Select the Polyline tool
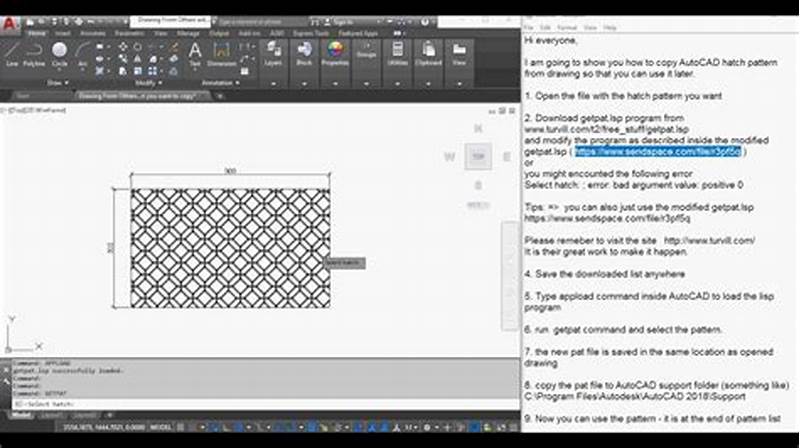 coord(34,55)
